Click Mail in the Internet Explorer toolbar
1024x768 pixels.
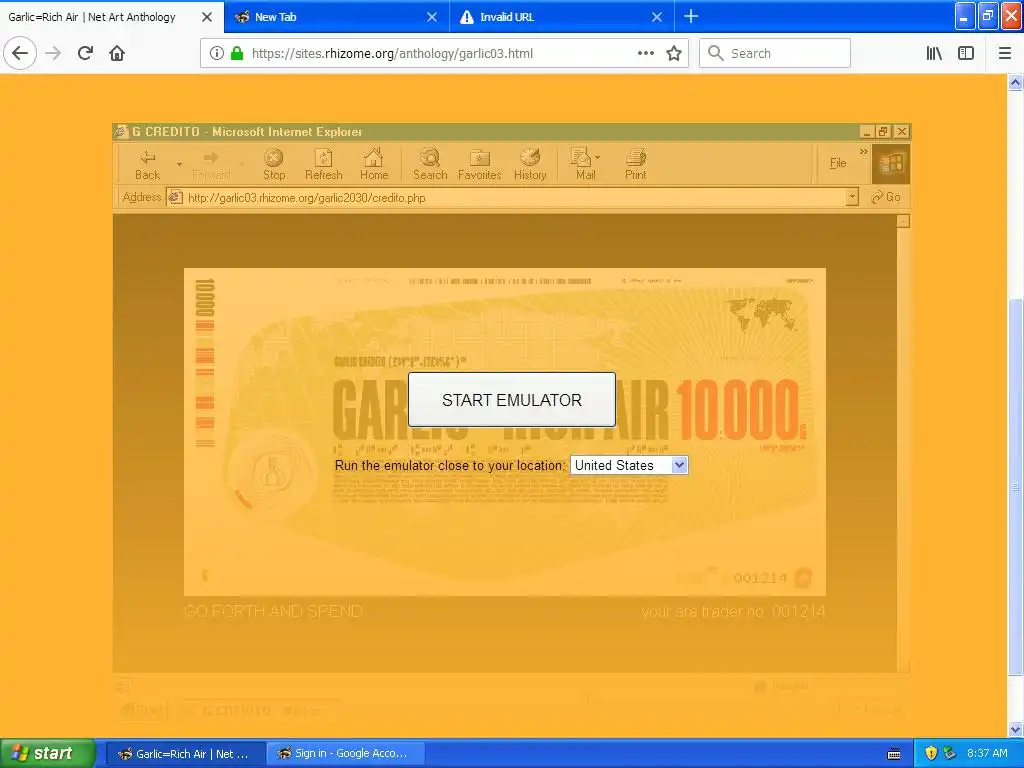point(583,165)
